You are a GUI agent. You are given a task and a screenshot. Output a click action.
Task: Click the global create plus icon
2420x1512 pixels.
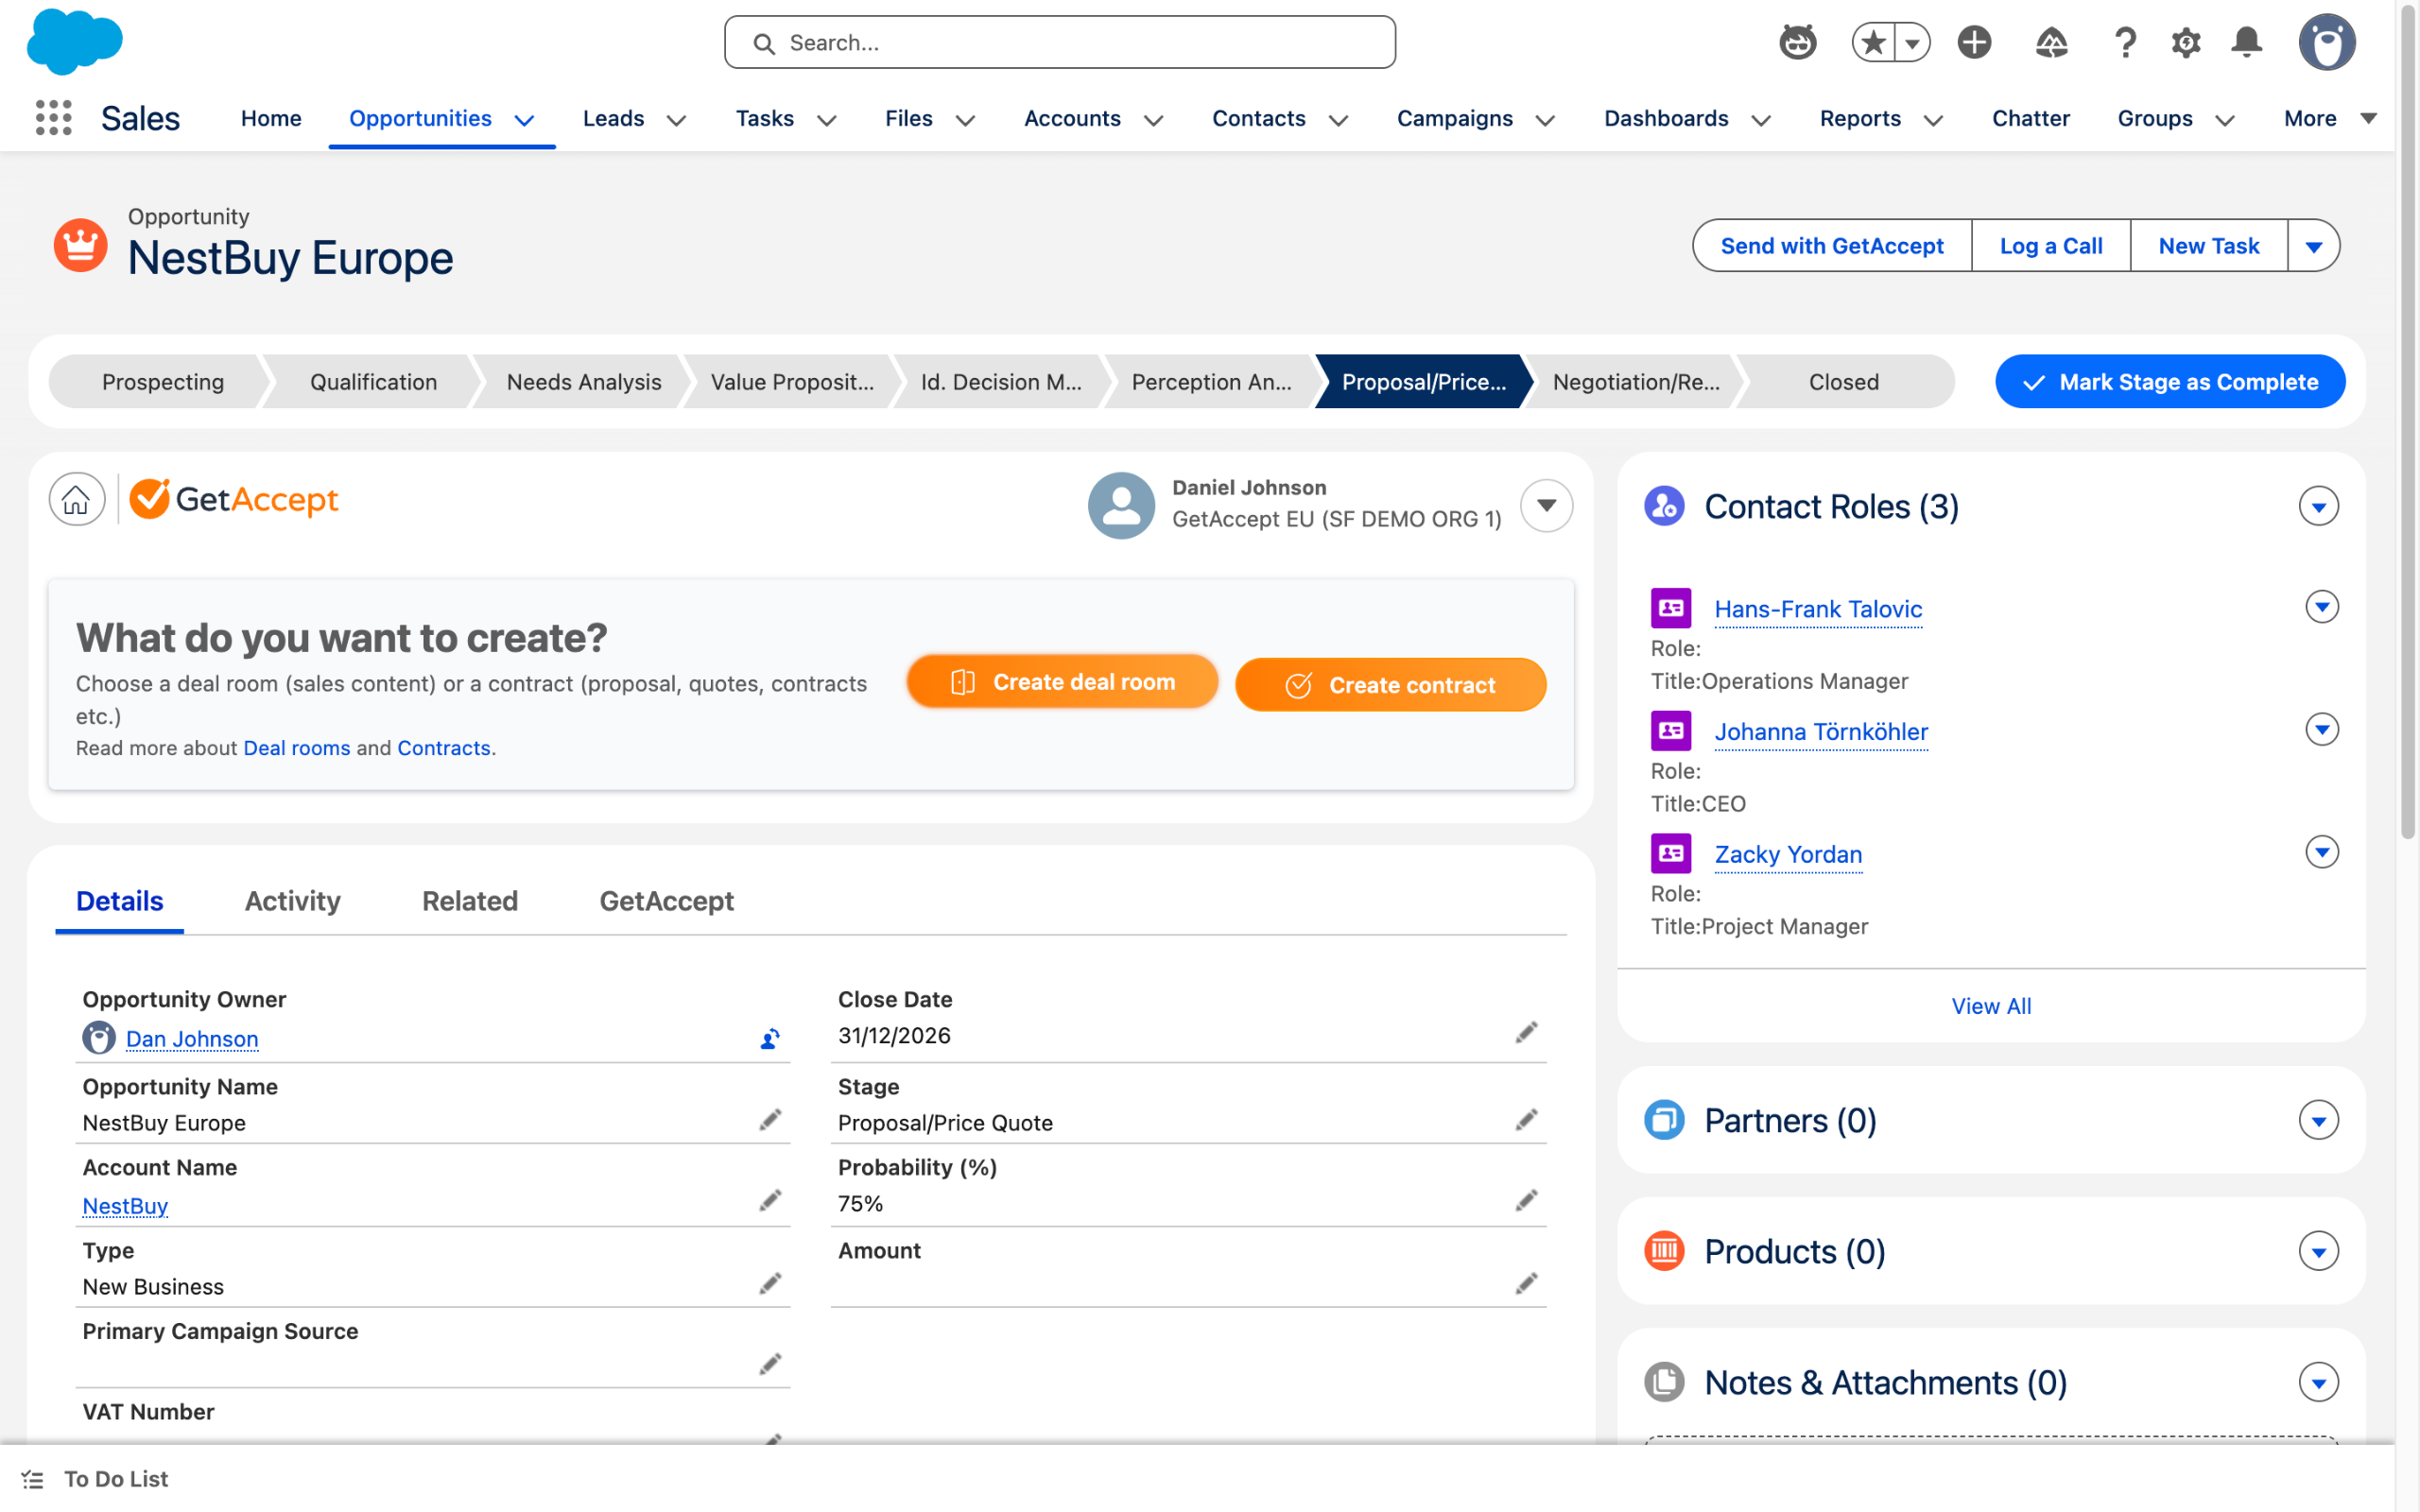[1974, 43]
